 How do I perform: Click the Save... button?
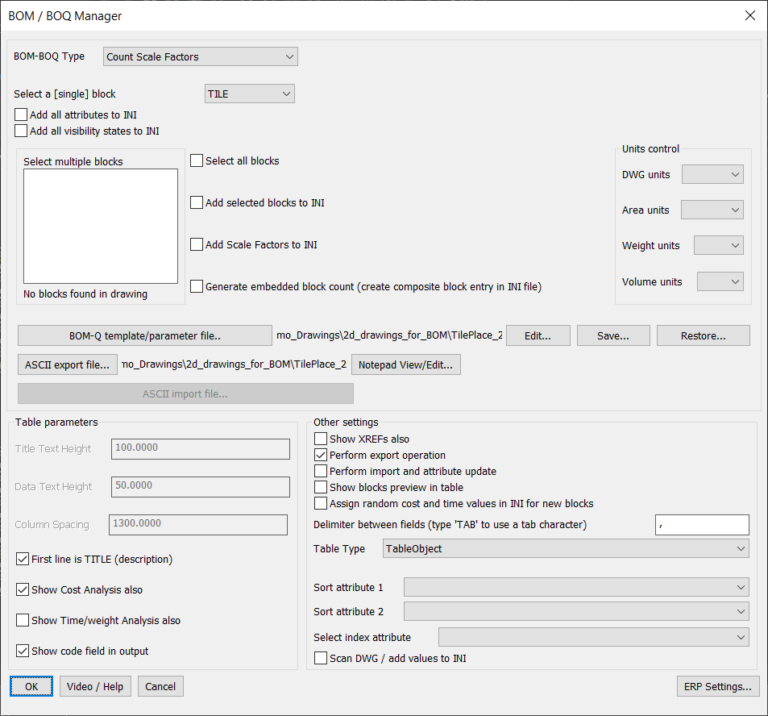(x=613, y=336)
